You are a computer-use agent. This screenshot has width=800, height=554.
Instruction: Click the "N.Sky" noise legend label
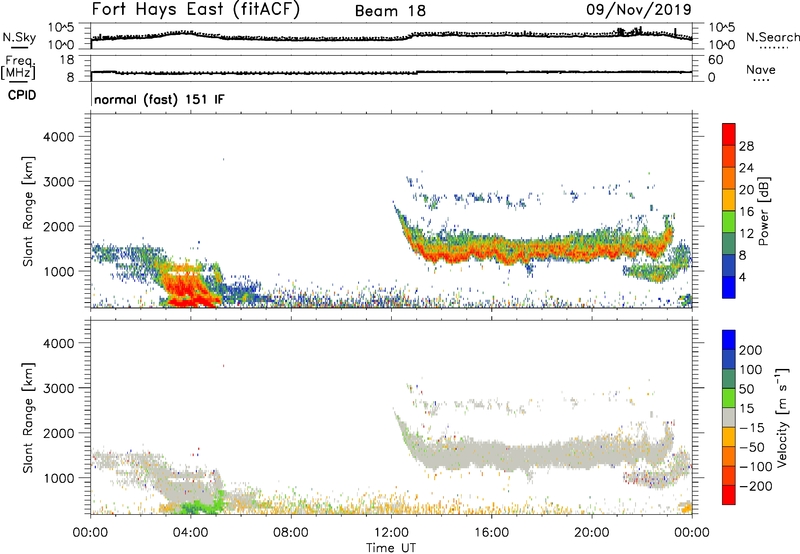click(x=19, y=37)
